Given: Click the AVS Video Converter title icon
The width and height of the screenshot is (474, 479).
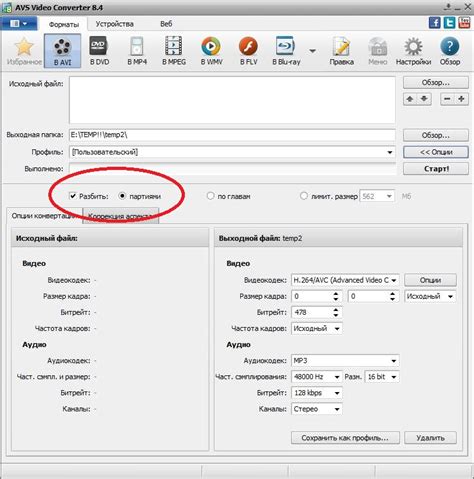Looking at the screenshot, I should [7, 7].
